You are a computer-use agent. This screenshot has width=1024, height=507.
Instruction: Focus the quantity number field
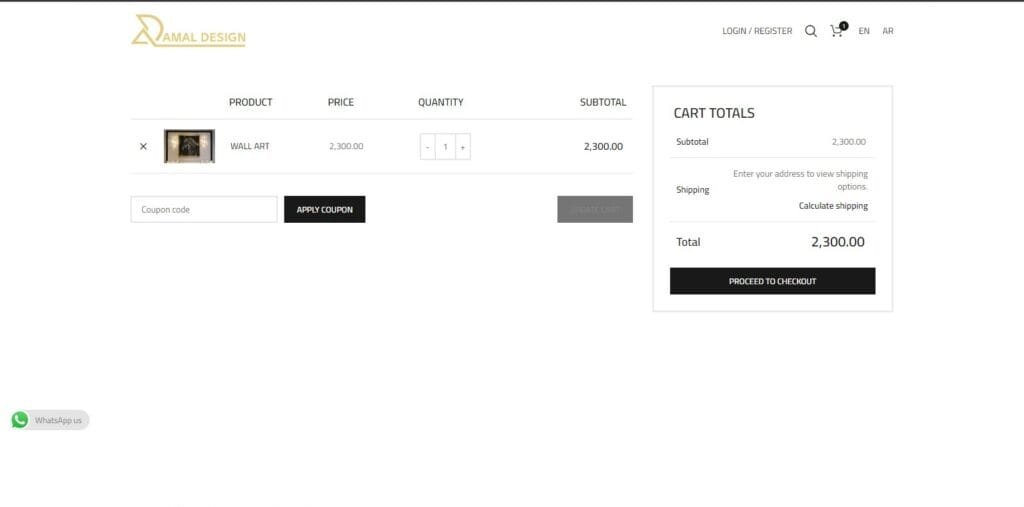(445, 147)
